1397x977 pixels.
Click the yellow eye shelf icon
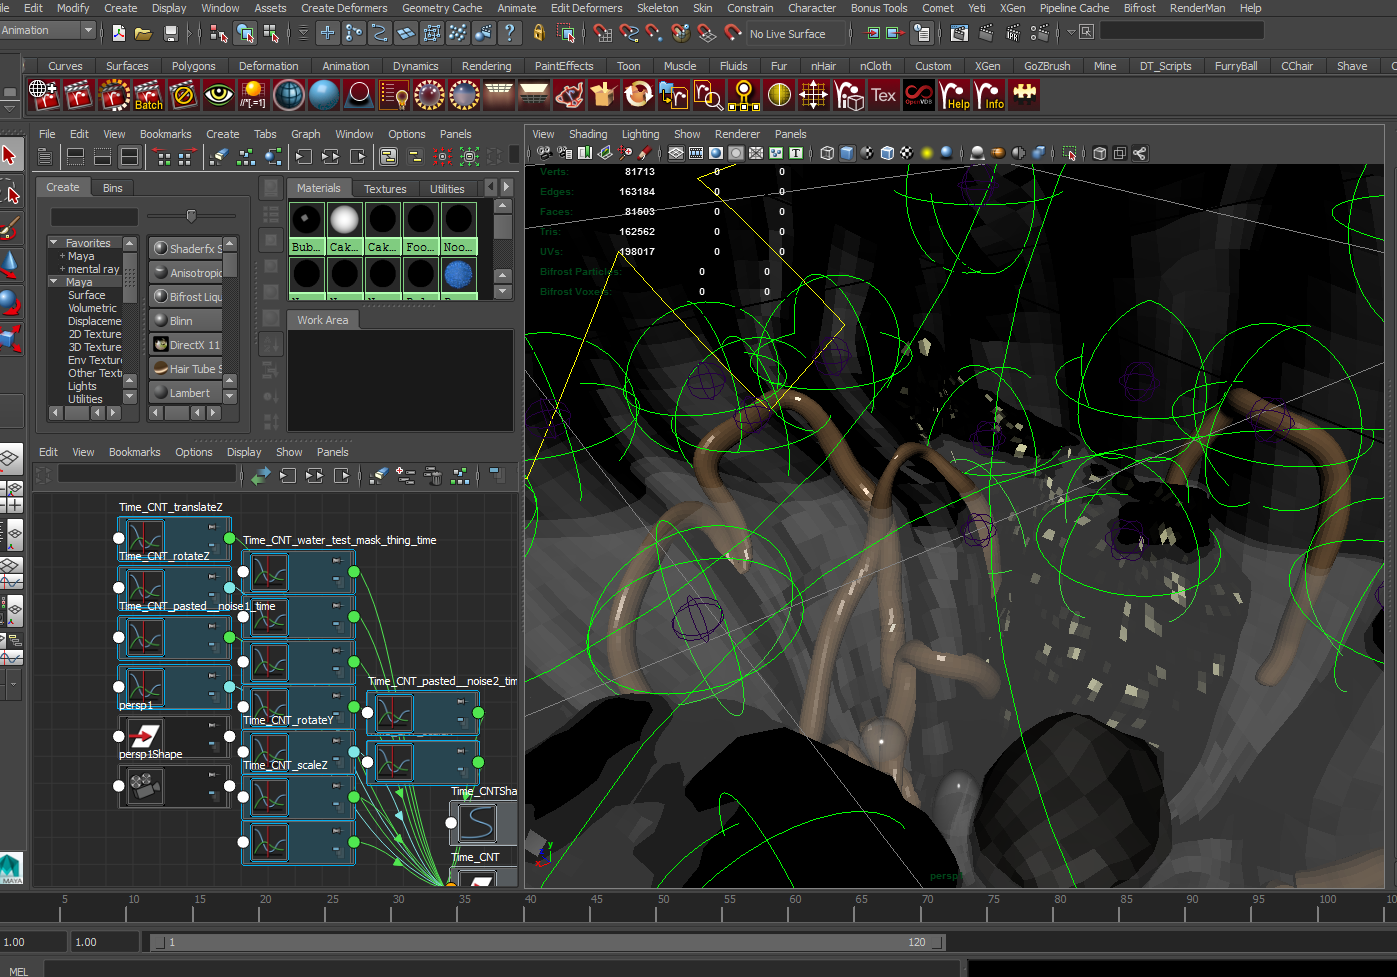pos(218,96)
